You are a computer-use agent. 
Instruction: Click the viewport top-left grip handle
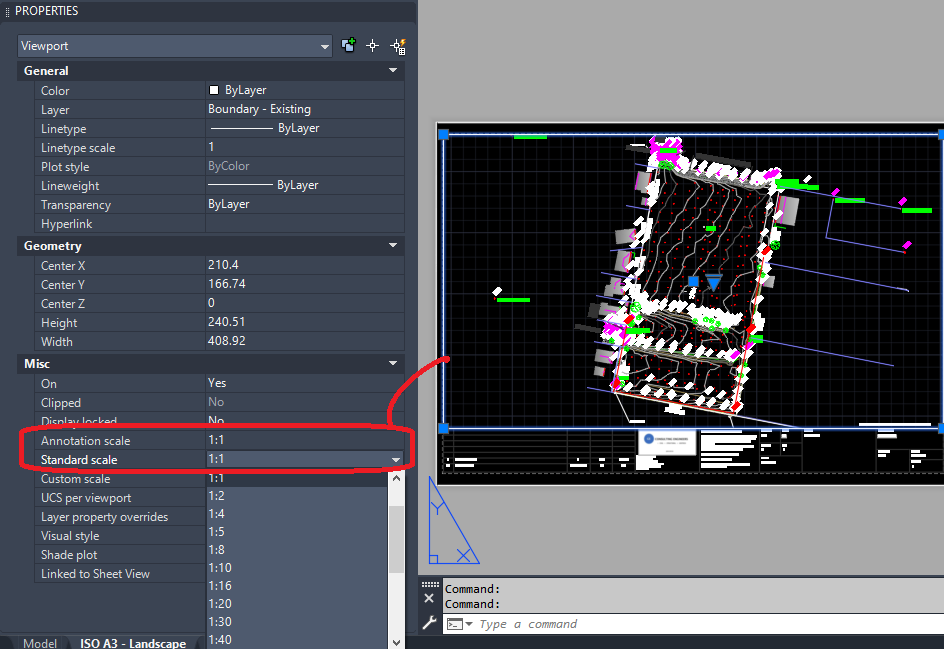click(x=444, y=134)
